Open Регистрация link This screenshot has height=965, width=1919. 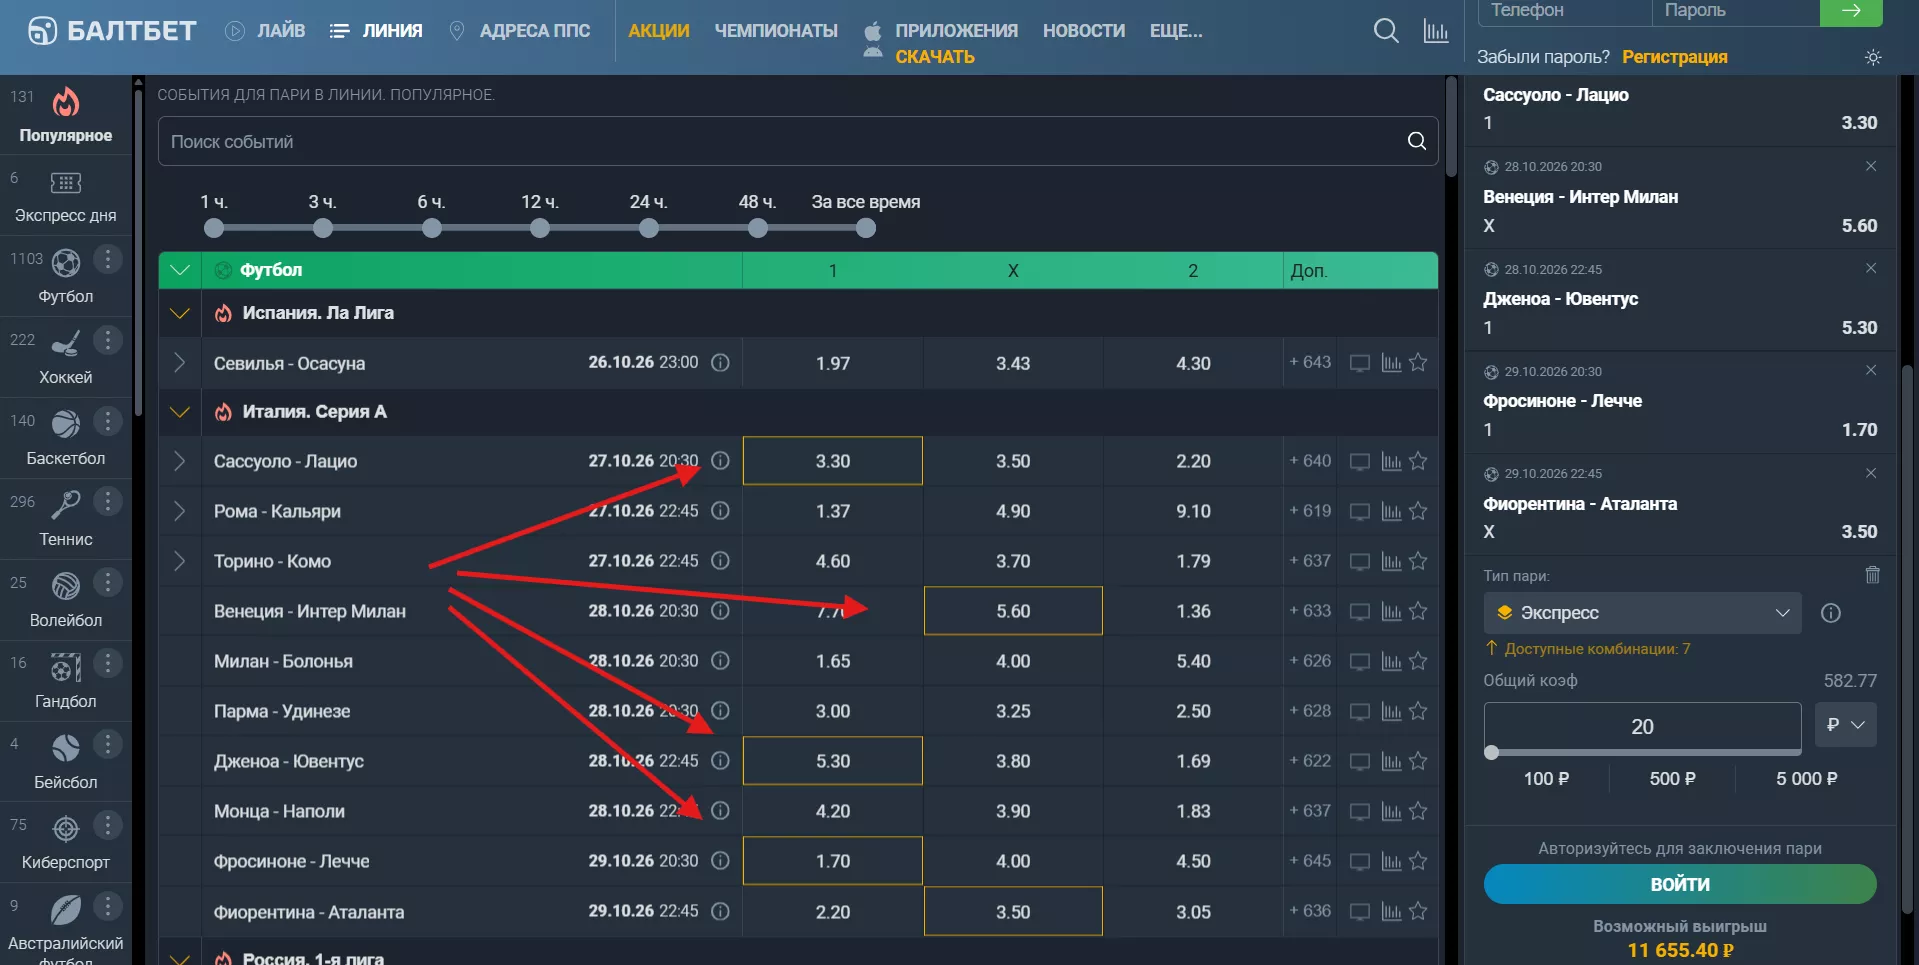click(x=1675, y=57)
